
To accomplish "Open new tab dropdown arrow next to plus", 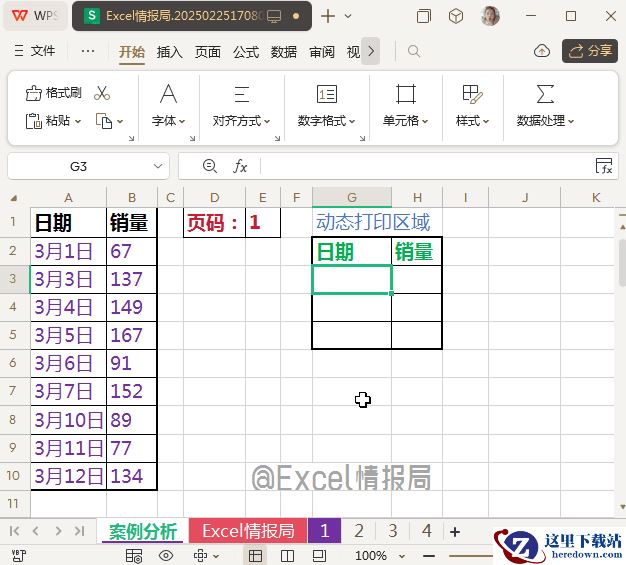I will tap(348, 16).
